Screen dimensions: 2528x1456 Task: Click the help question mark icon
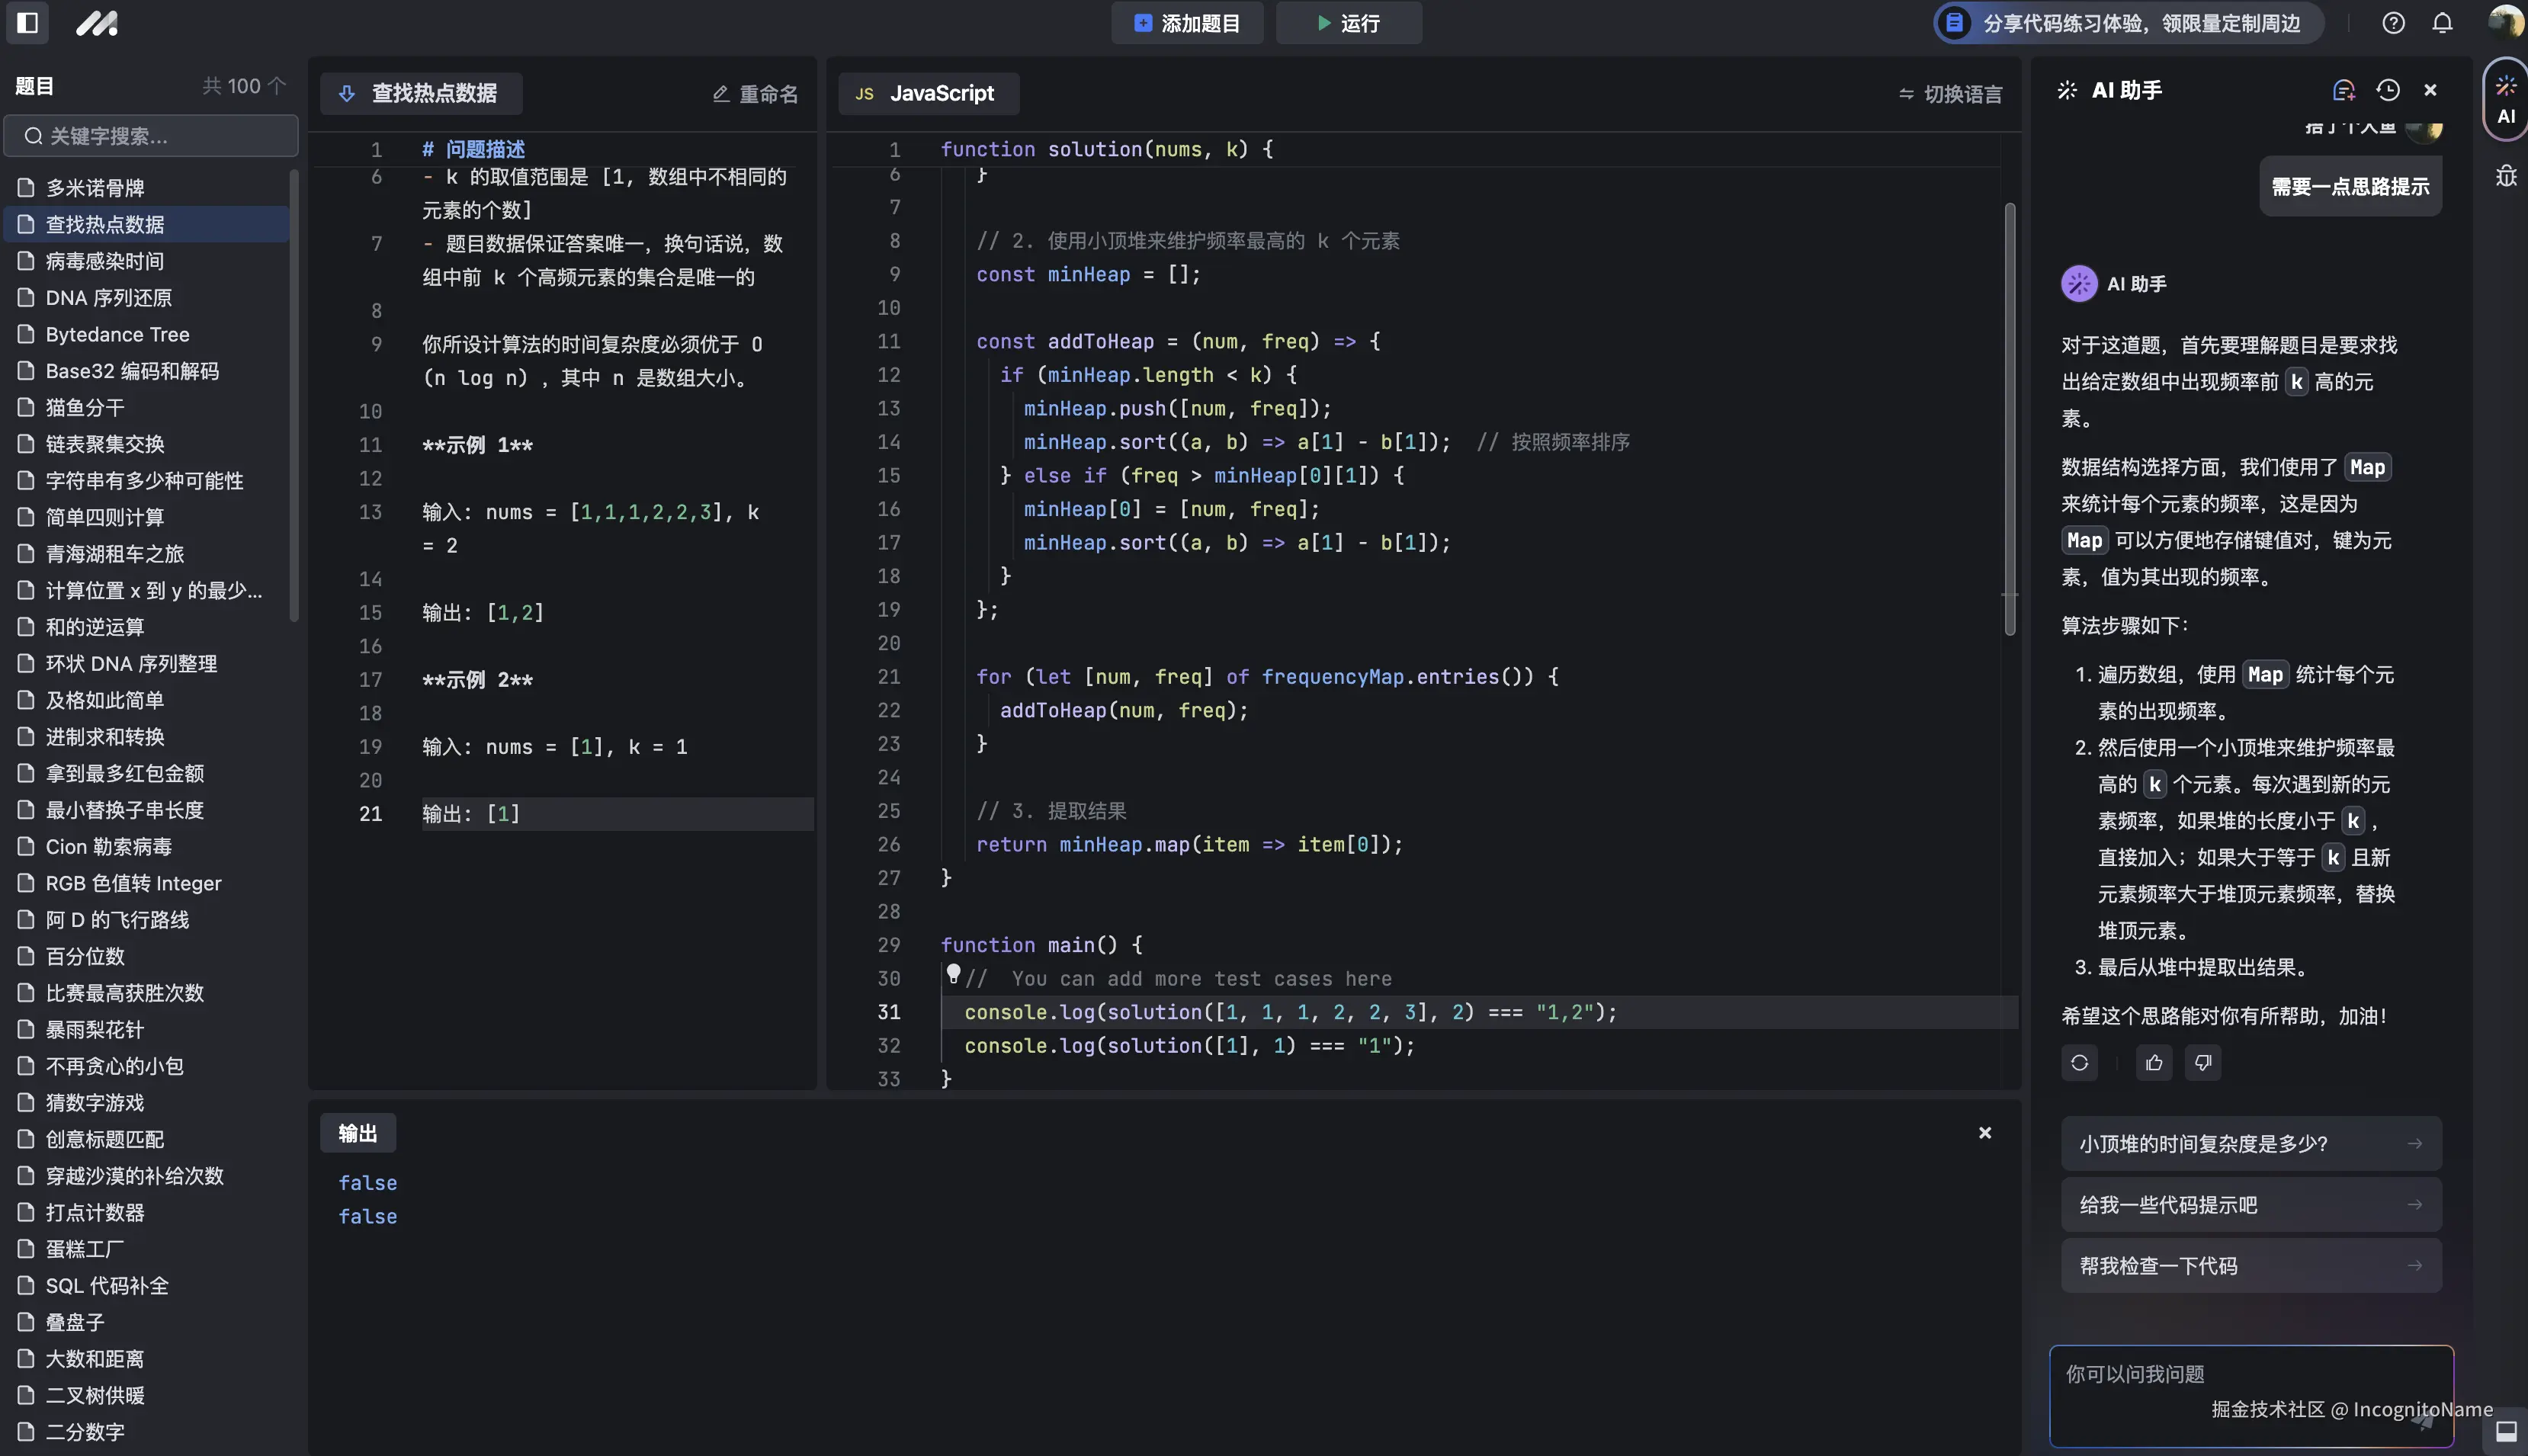(2393, 22)
